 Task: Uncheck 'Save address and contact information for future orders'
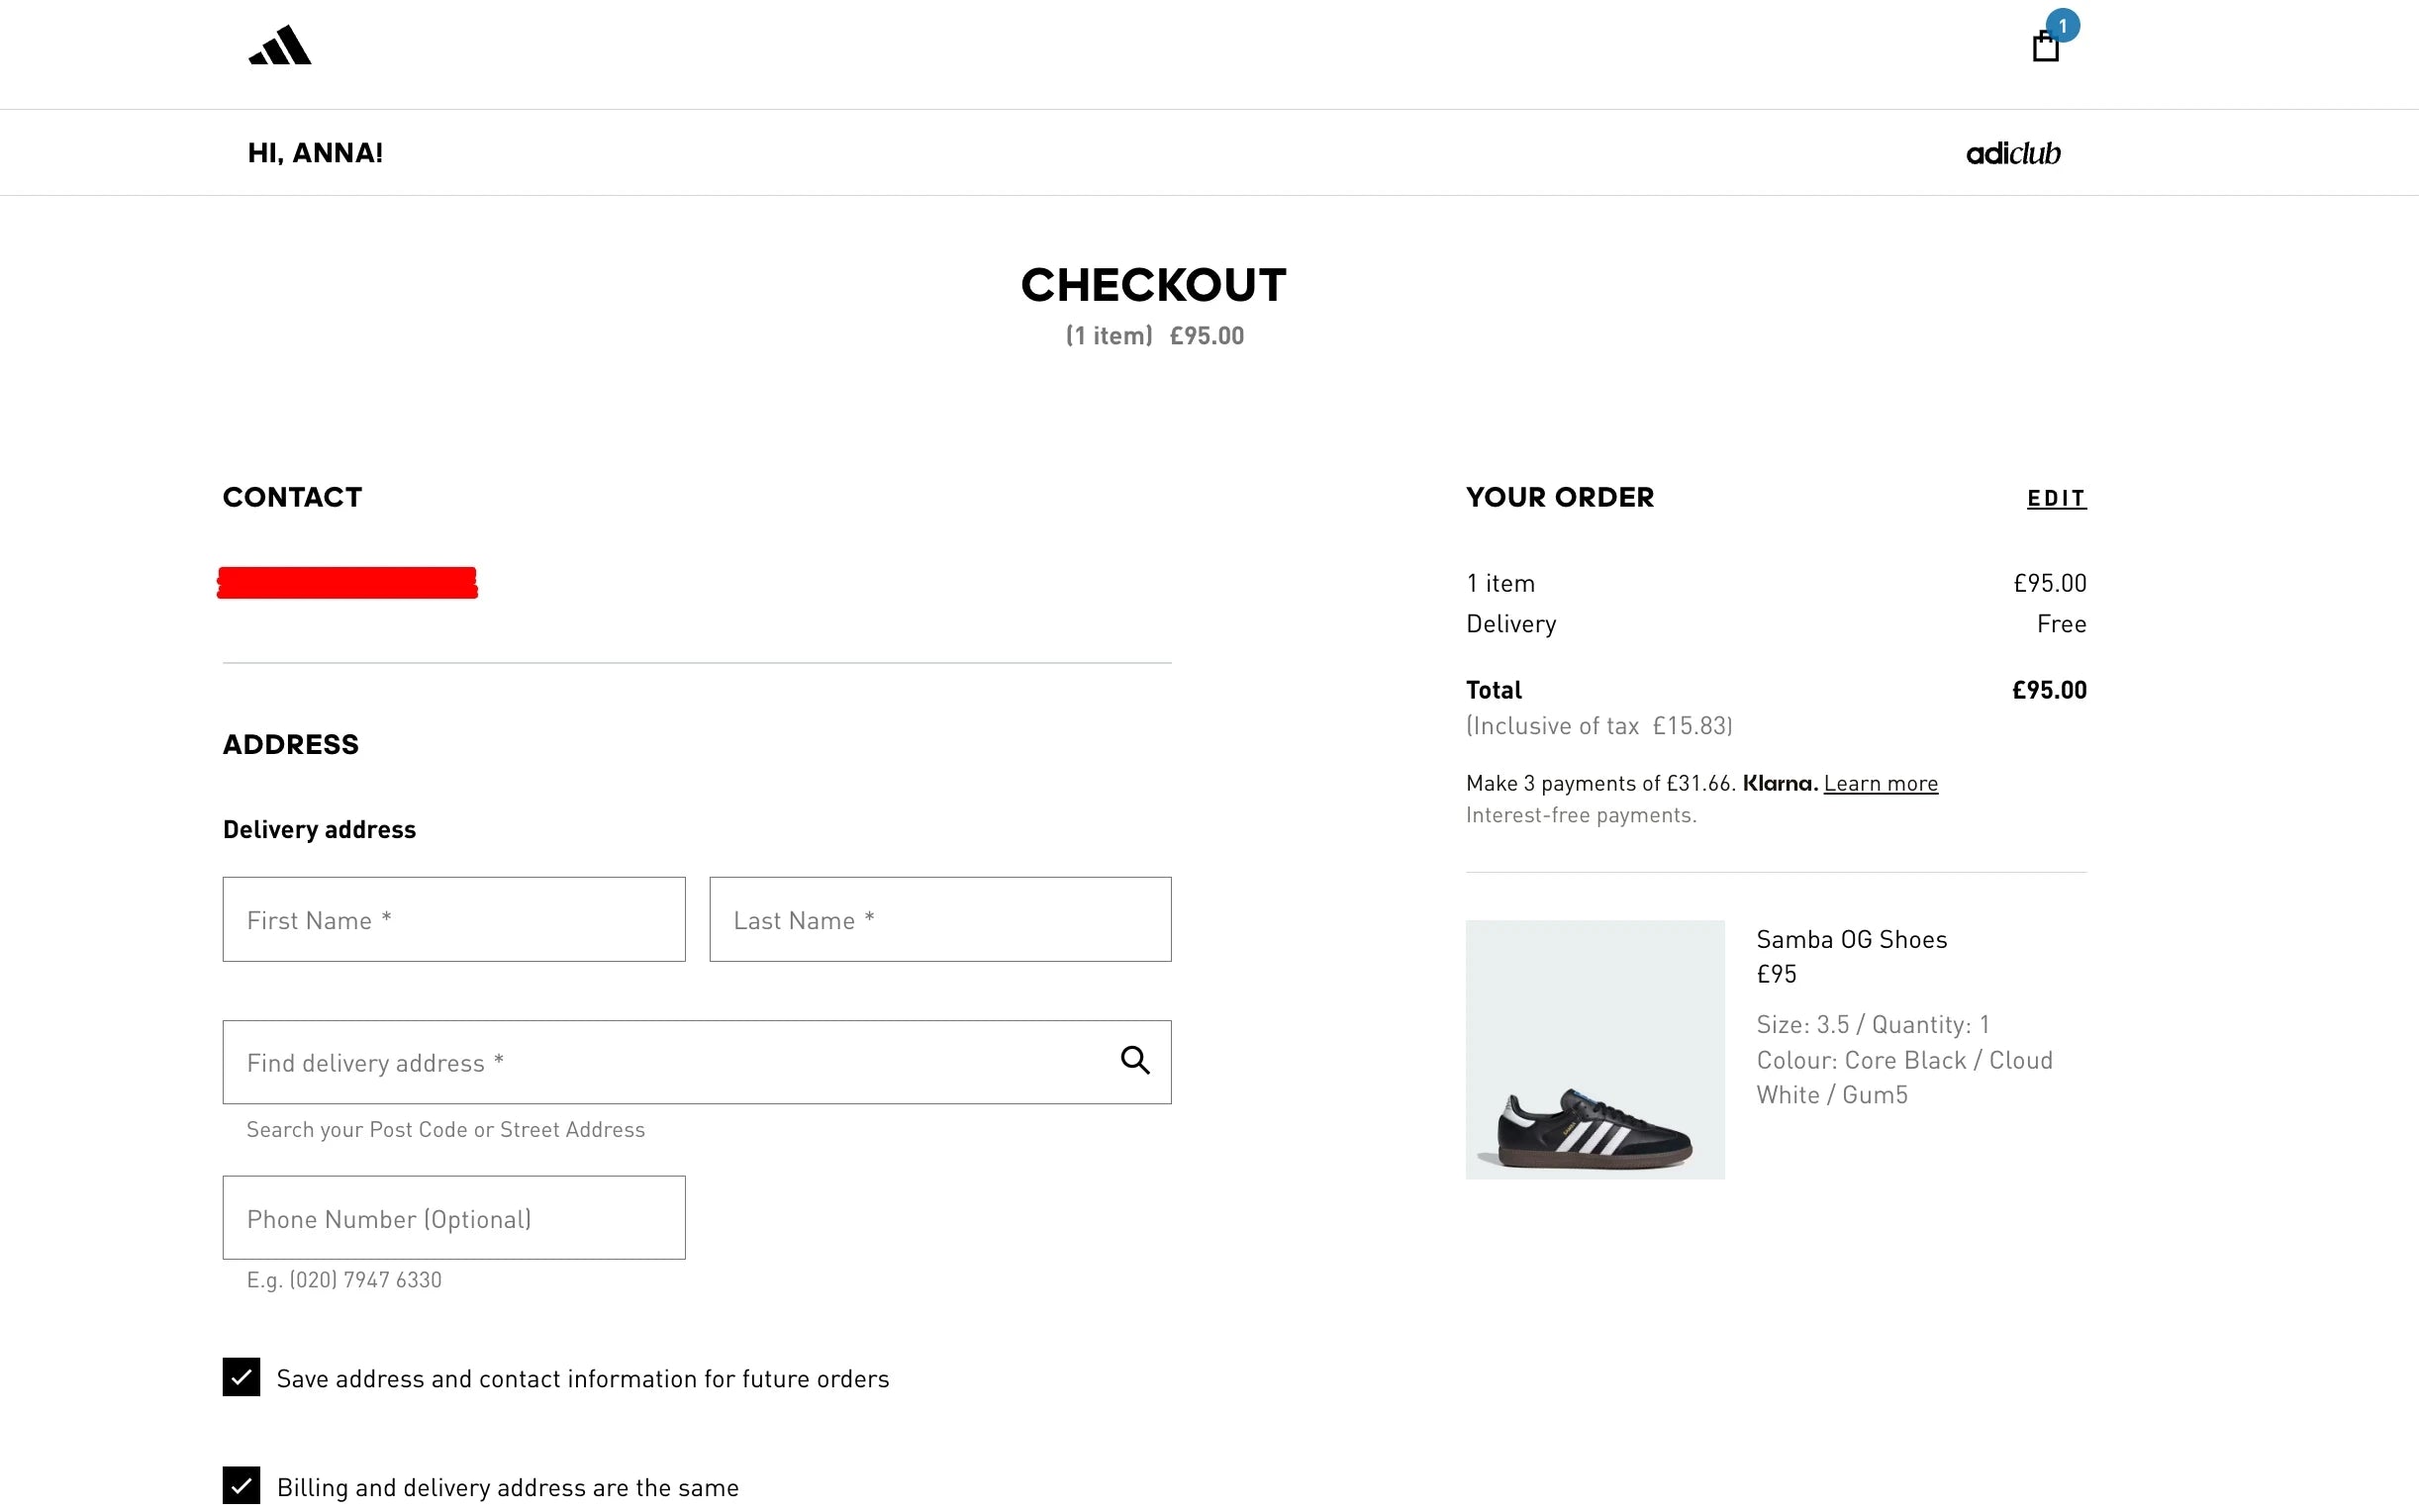pos(240,1377)
